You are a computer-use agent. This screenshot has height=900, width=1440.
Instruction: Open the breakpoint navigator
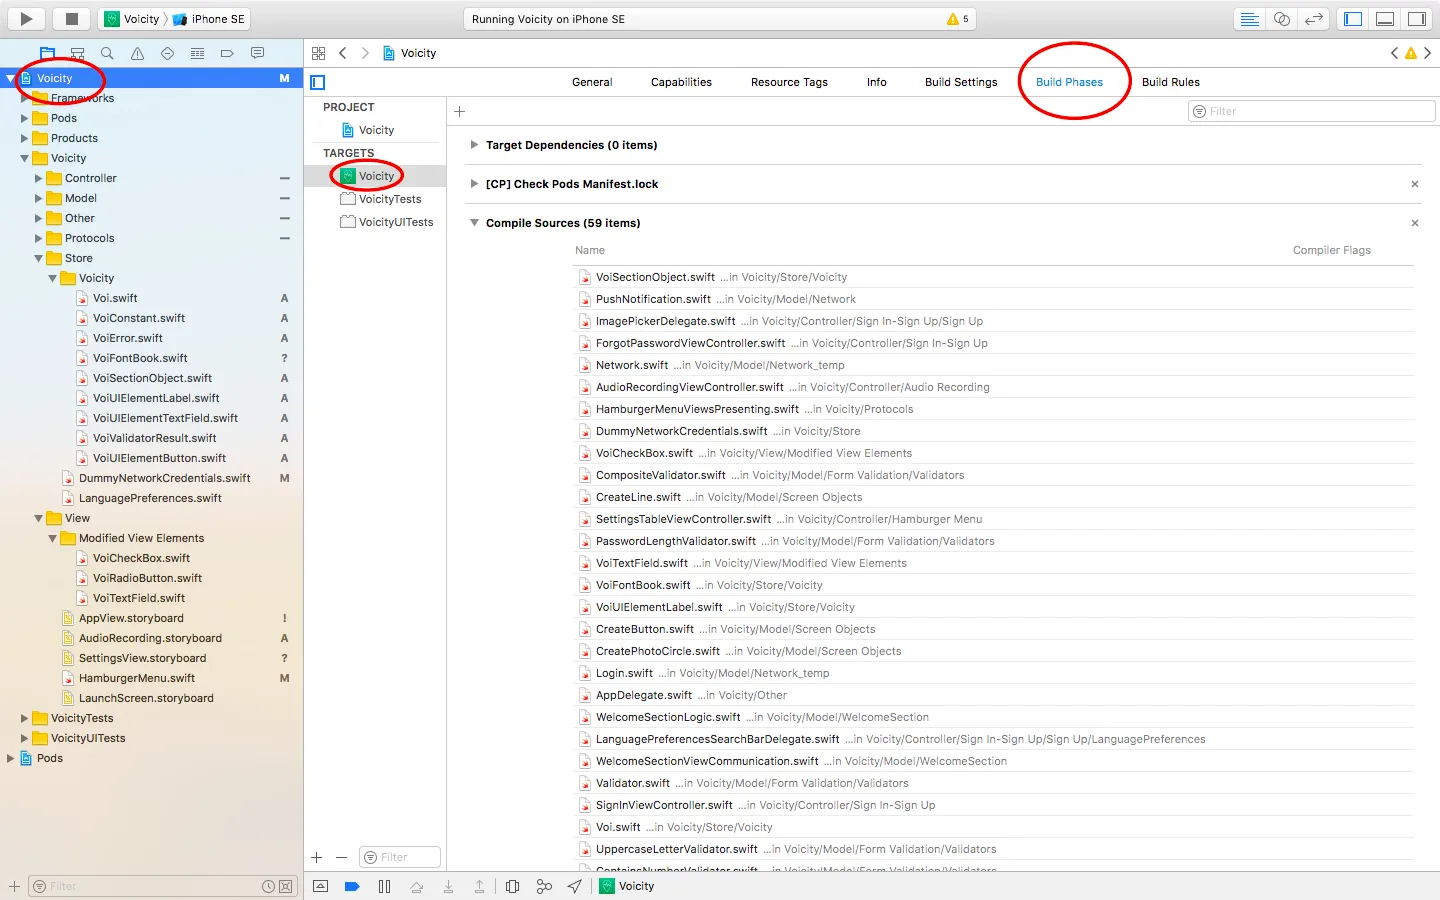(227, 53)
